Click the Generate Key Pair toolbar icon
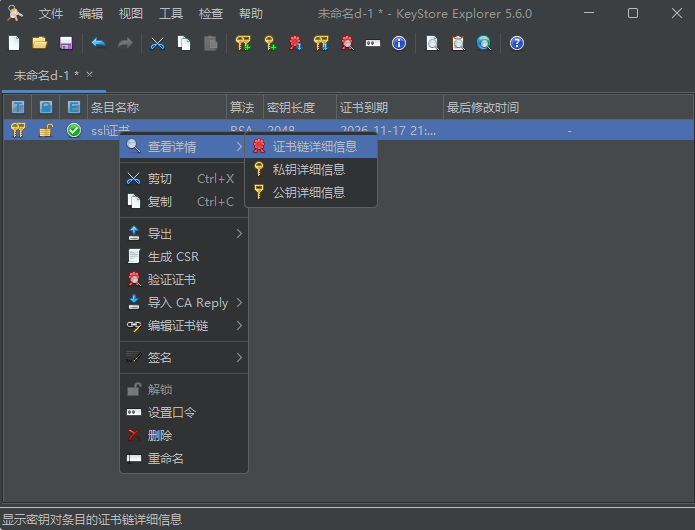The image size is (695, 530). [243, 43]
